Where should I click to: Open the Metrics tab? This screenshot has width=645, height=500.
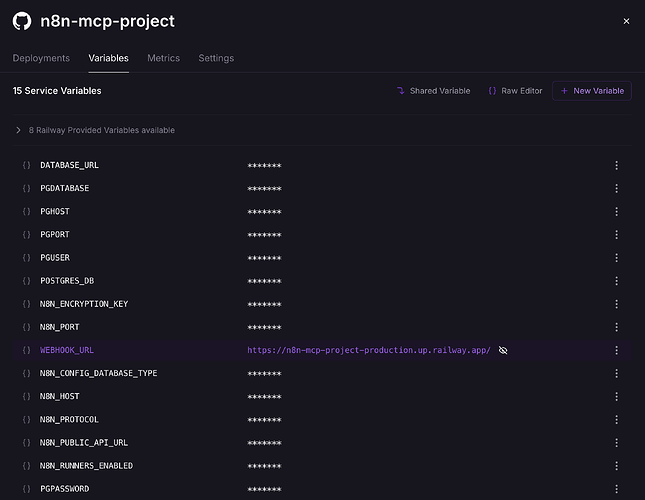click(163, 58)
